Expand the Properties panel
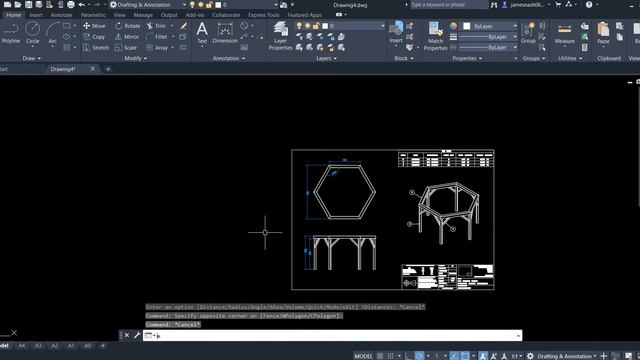The width and height of the screenshot is (640, 360). click(467, 58)
